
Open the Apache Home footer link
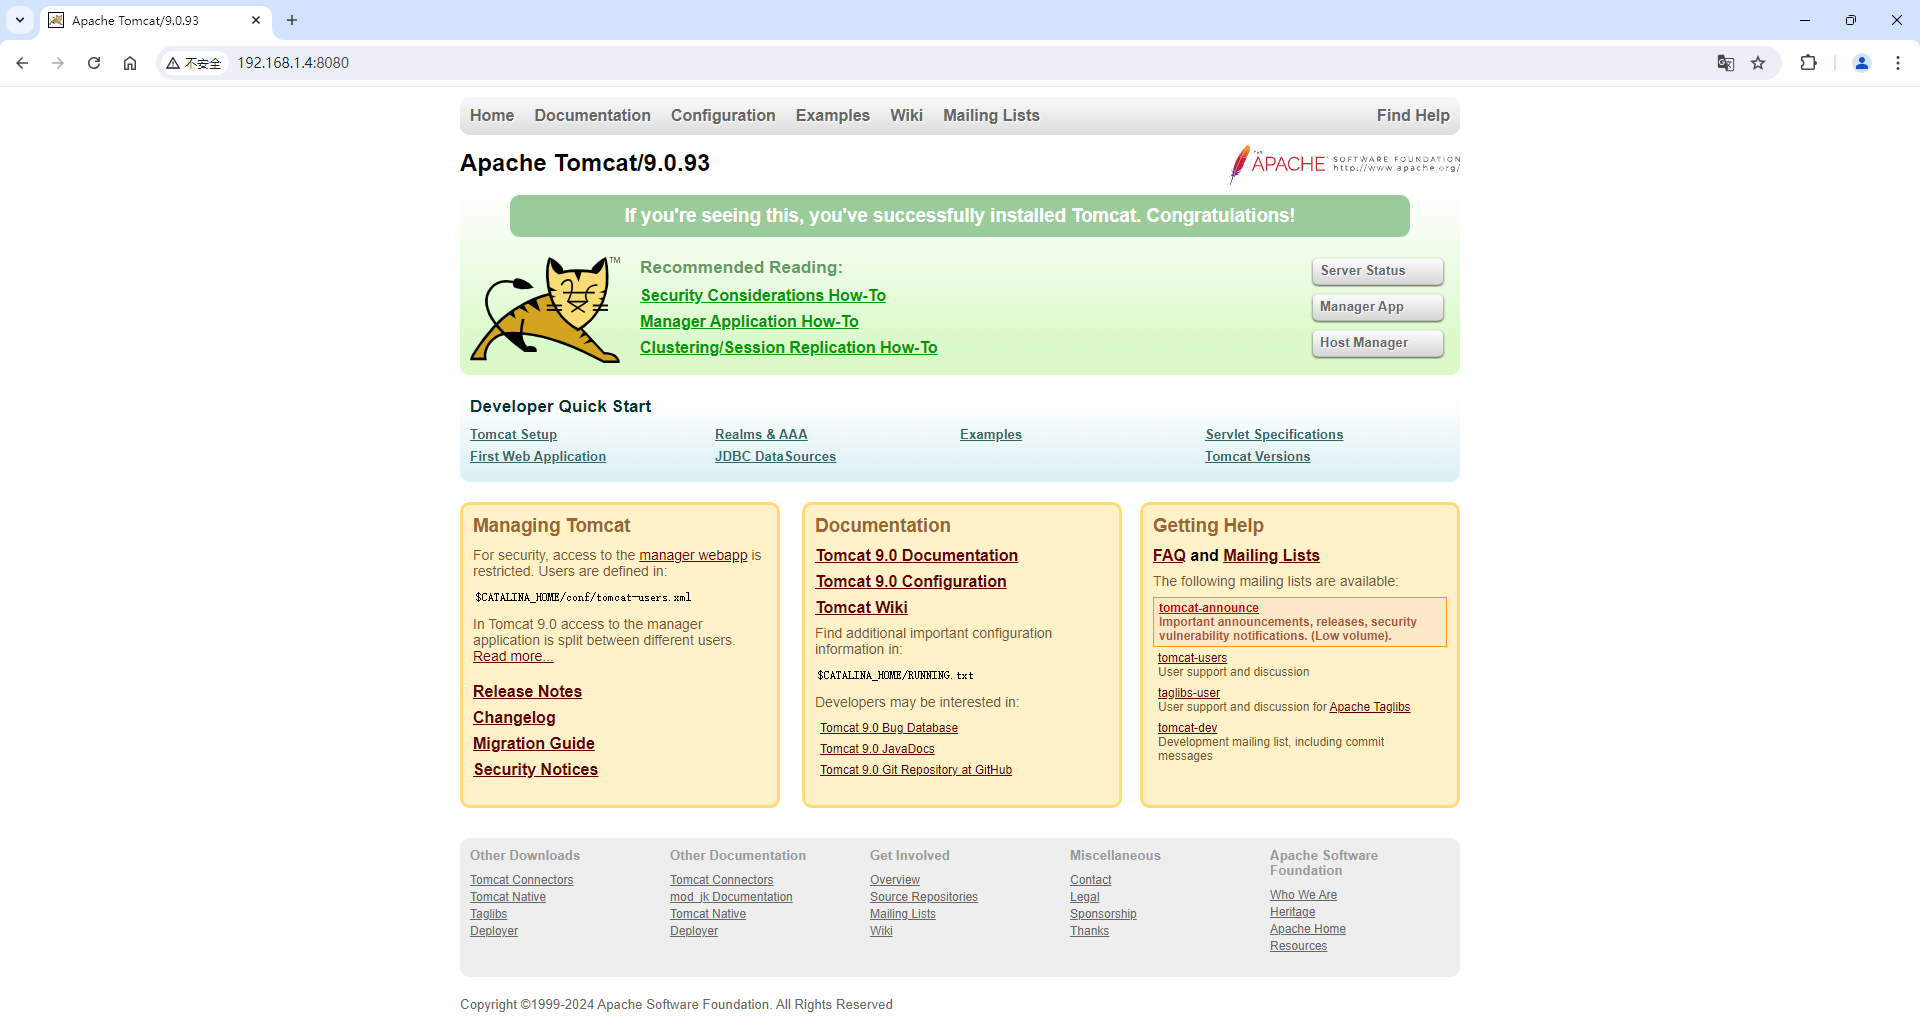[1308, 930]
